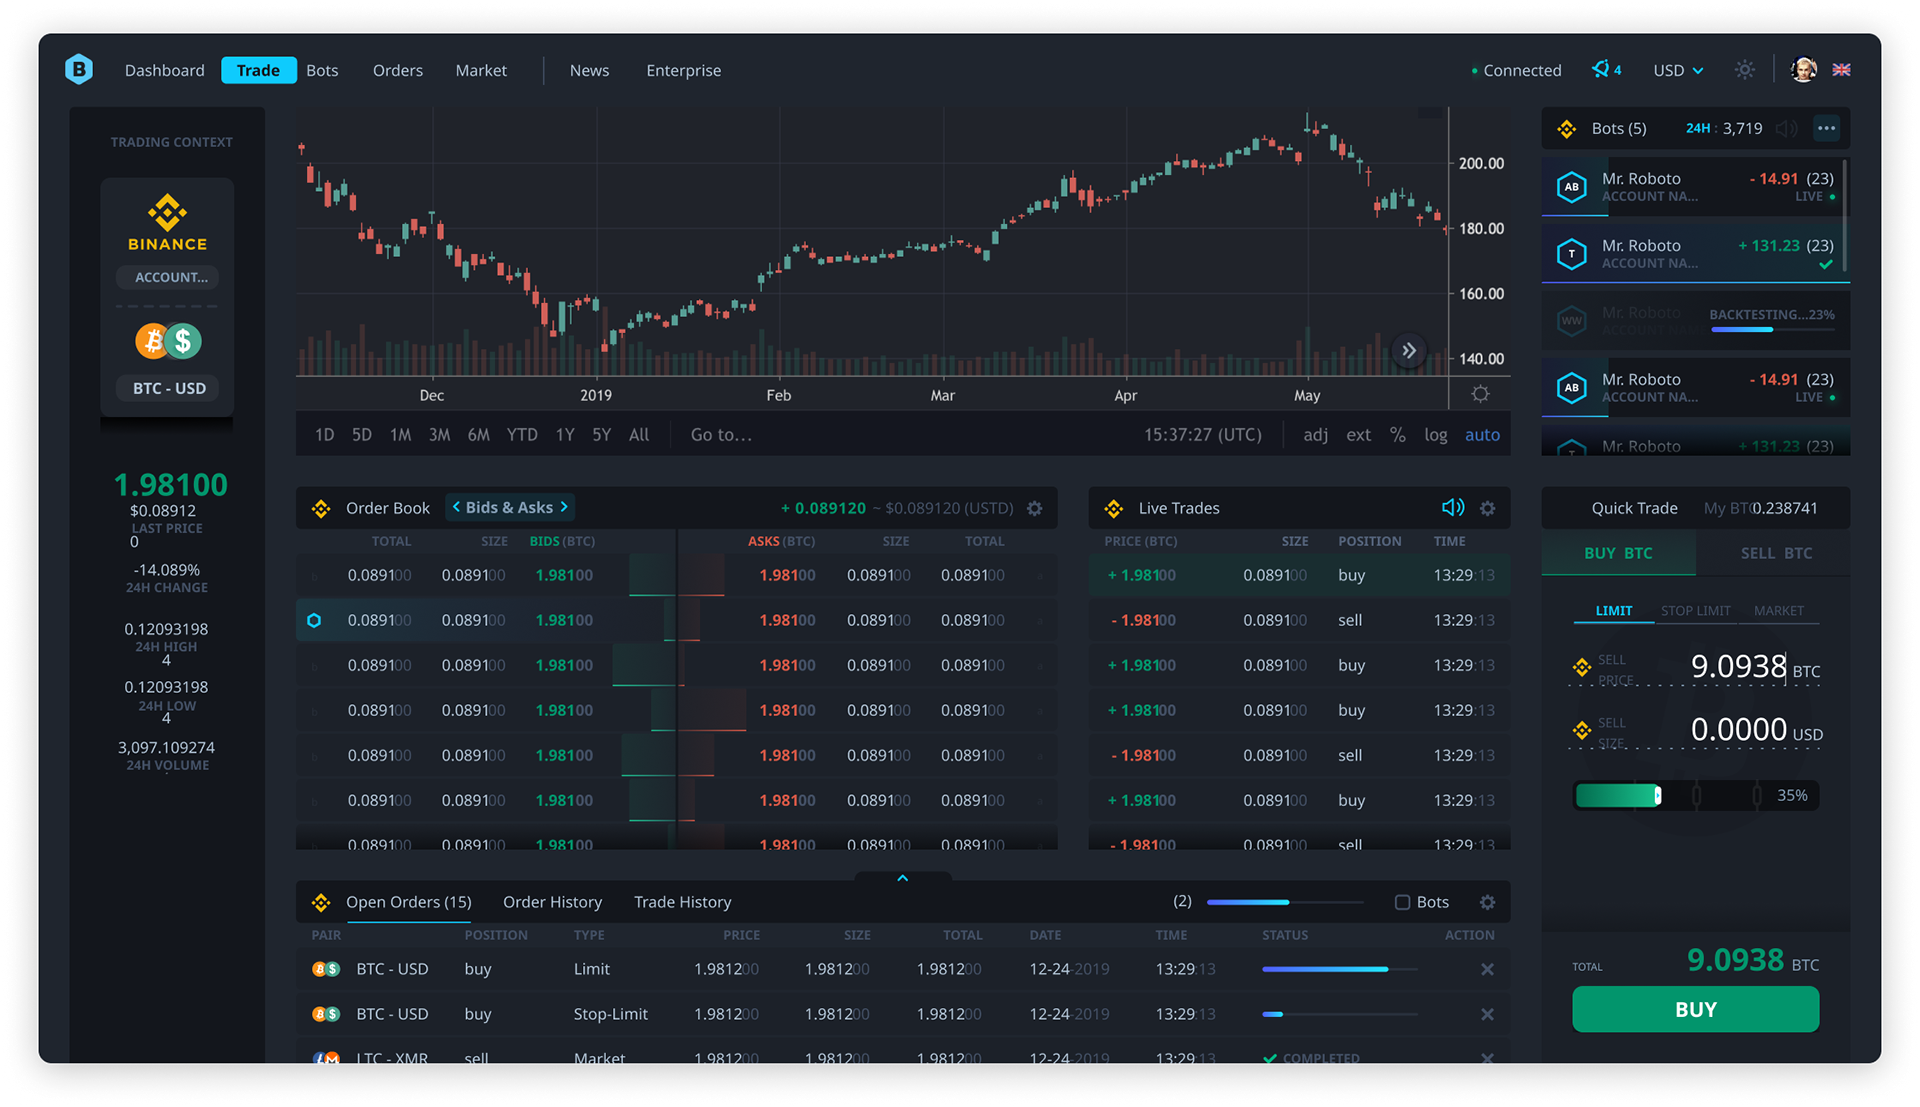The width and height of the screenshot is (1920, 1107).
Task: Open chart settings gear icon
Action: pyautogui.click(x=1480, y=394)
